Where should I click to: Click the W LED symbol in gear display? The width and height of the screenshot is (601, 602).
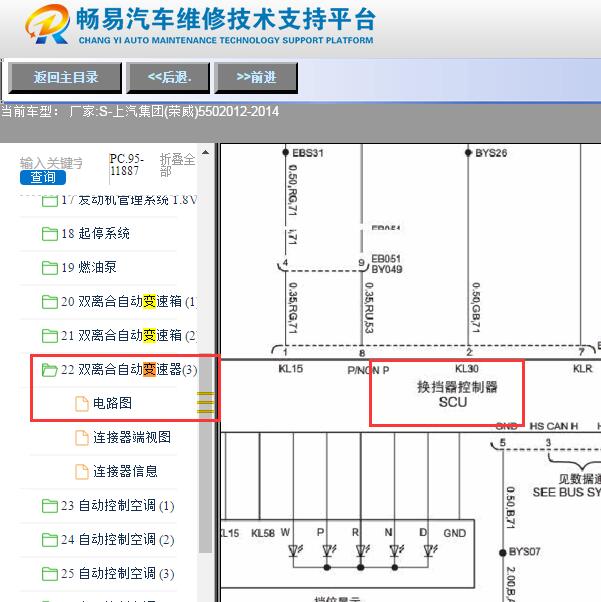(295, 551)
